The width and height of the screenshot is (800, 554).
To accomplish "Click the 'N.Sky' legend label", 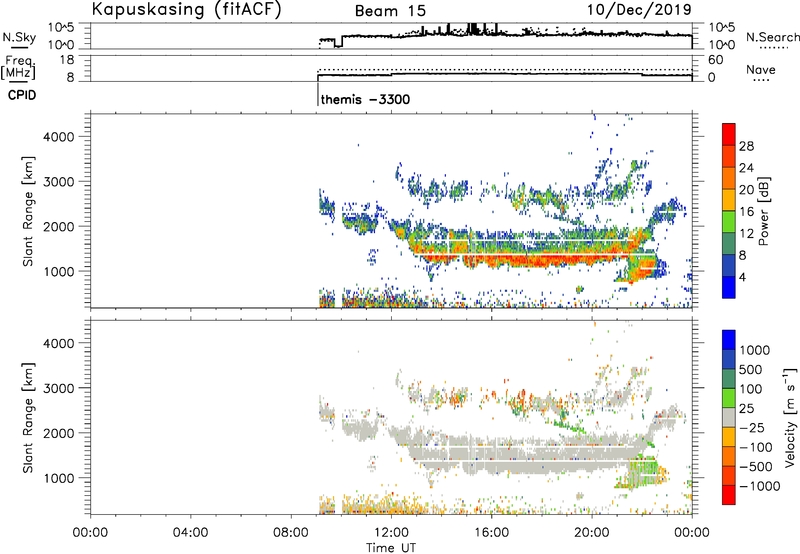I will (x=19, y=37).
